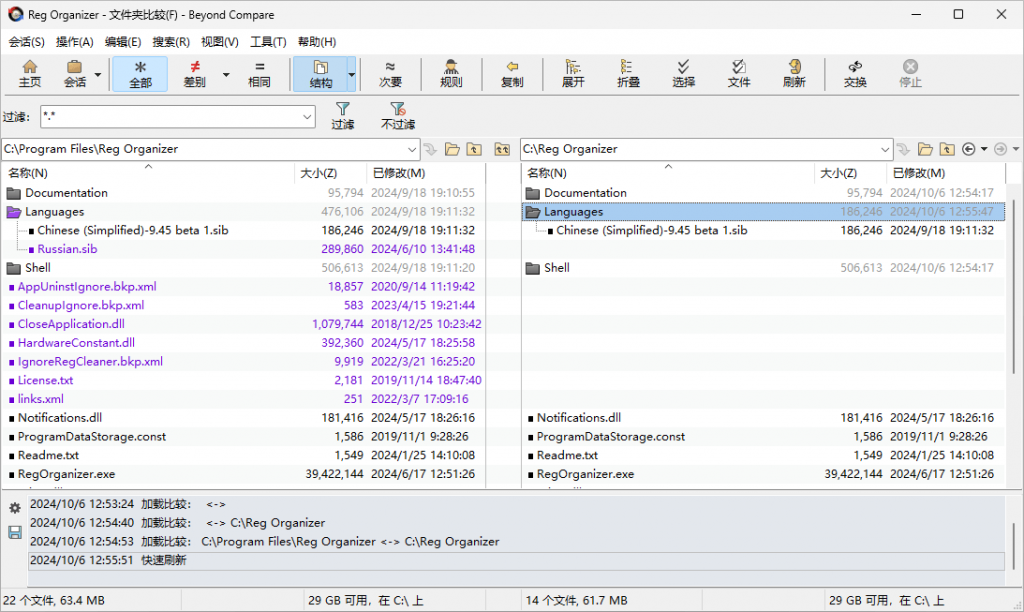1024x612 pixels.
Task: Click the 不过滤 remove-filter icon
Action: coord(398,116)
